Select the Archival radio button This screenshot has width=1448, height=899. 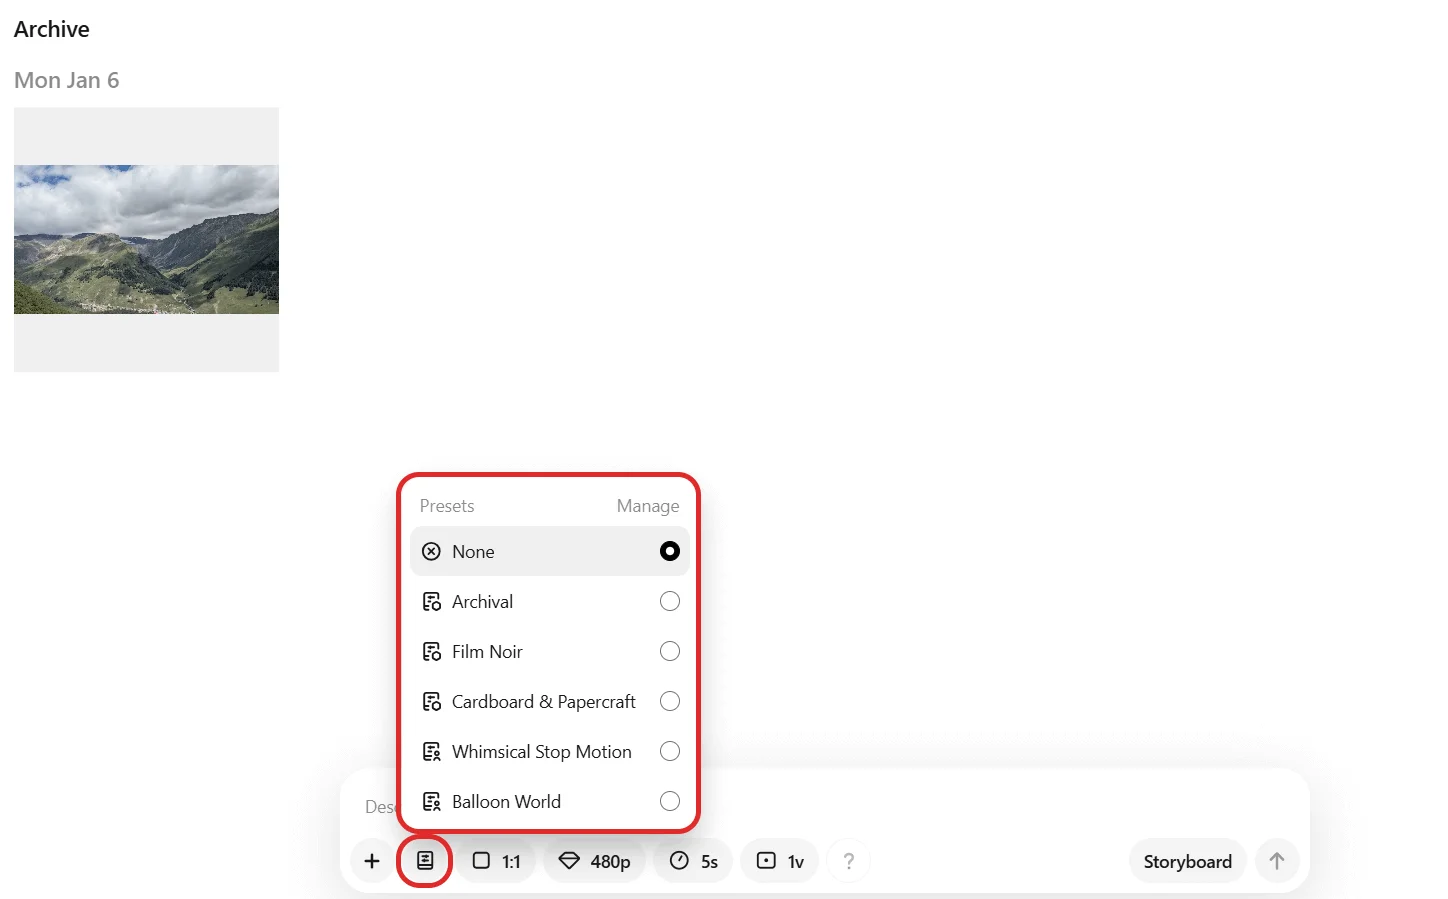click(x=670, y=601)
